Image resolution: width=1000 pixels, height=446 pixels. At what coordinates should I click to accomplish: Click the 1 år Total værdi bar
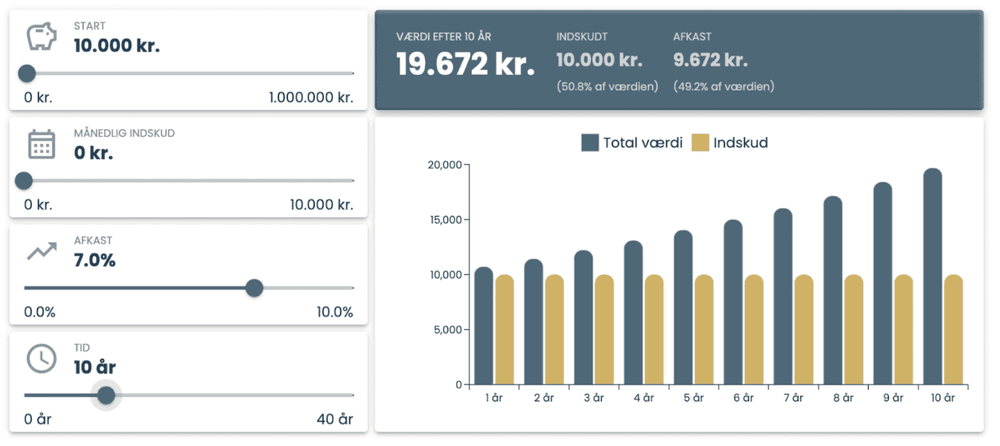484,326
